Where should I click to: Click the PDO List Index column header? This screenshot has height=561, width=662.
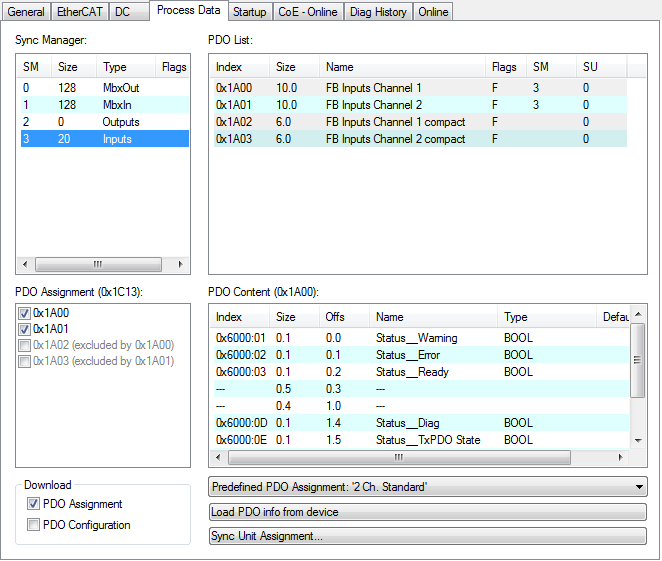pyautogui.click(x=239, y=67)
